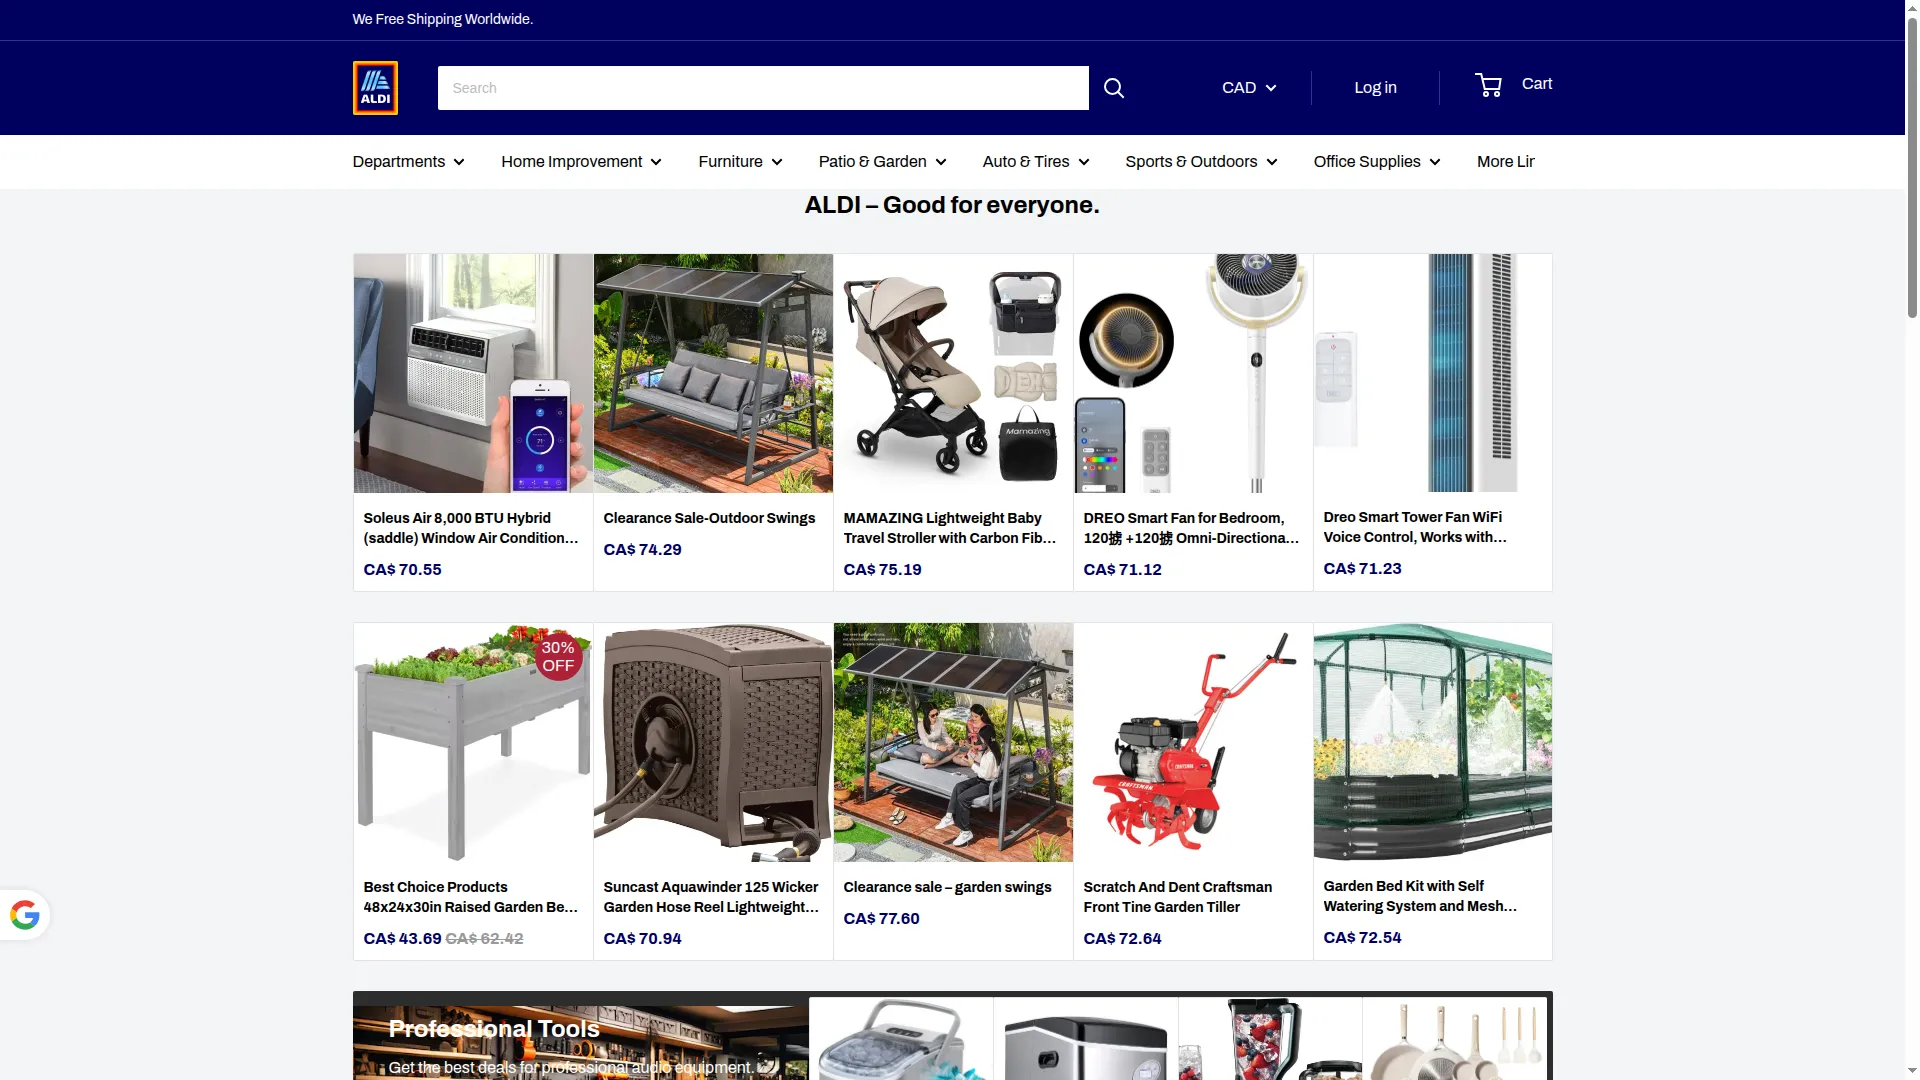Expand the Furniture menu

coord(740,162)
